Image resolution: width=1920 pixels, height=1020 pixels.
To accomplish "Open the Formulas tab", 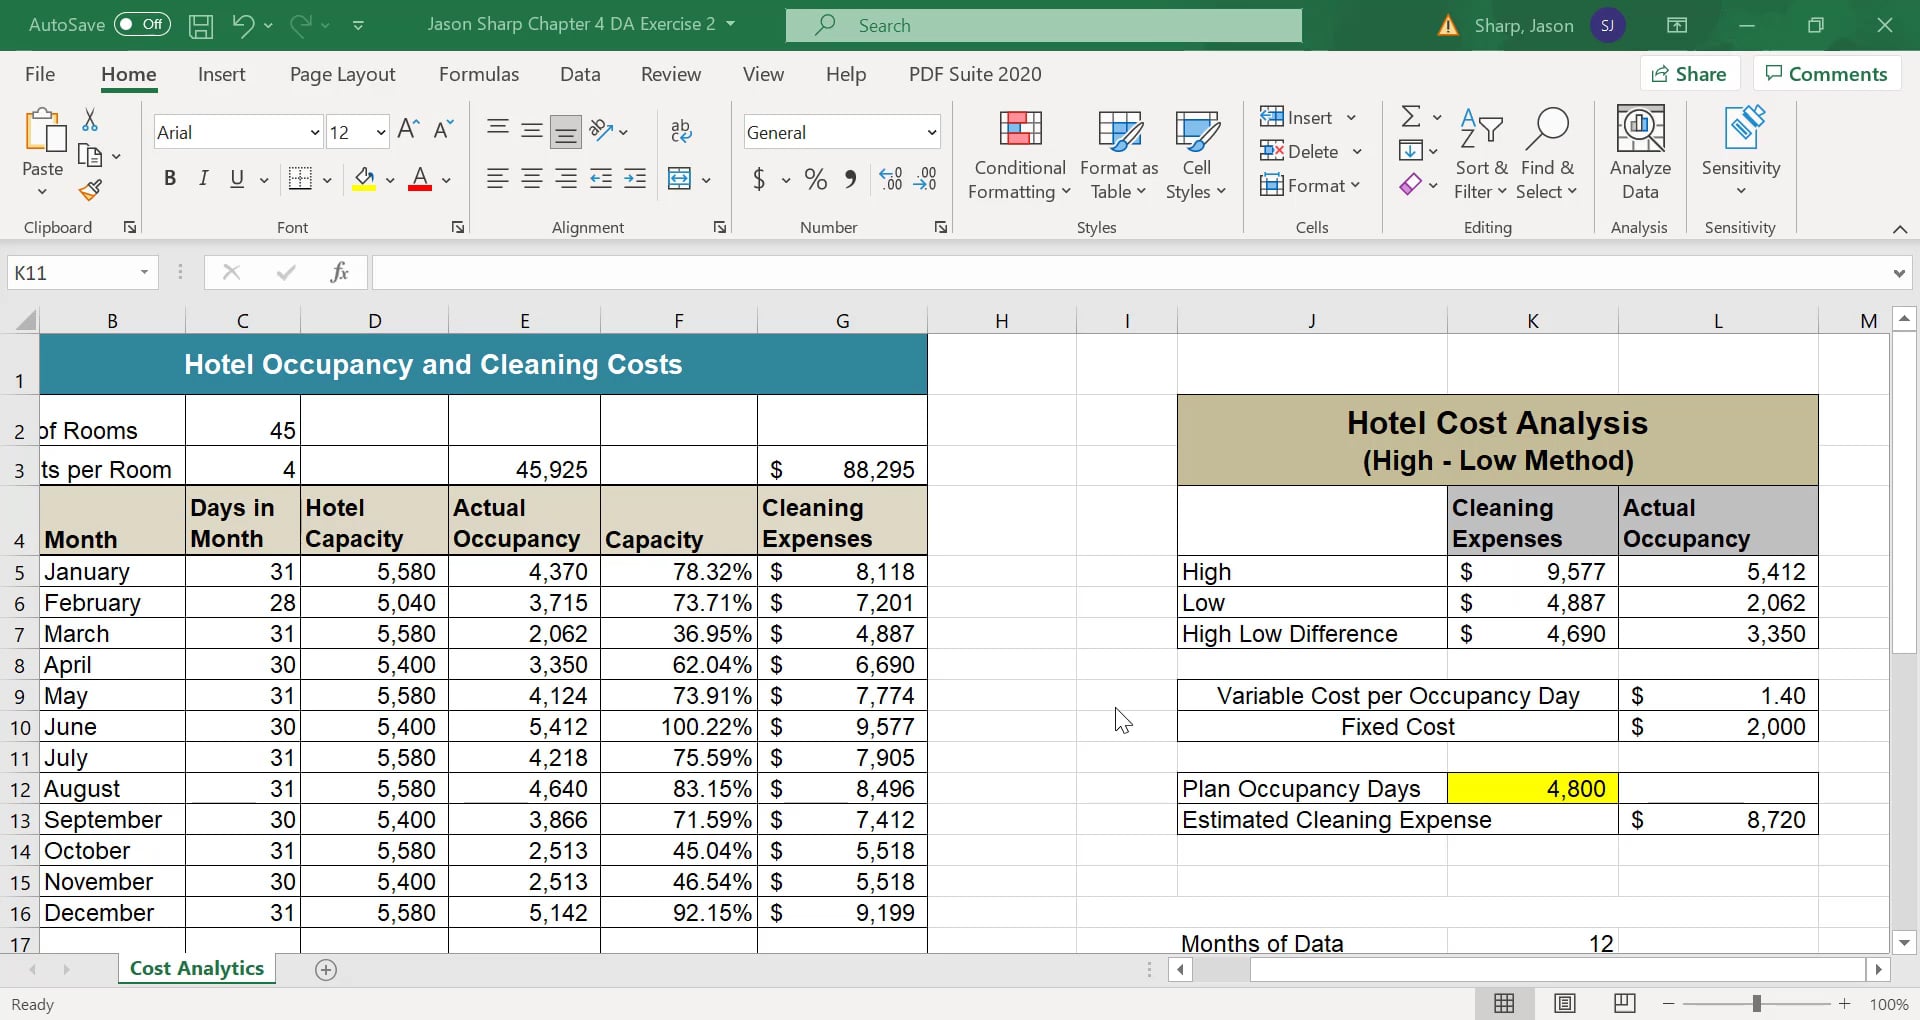I will point(479,74).
